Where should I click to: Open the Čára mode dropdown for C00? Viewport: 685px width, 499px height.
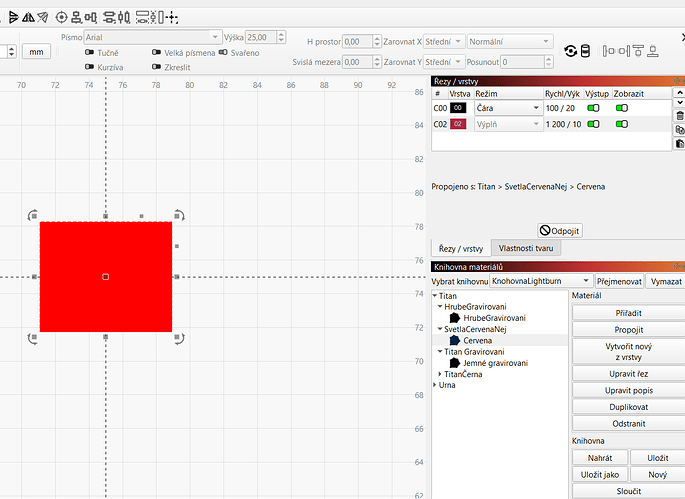(x=507, y=107)
